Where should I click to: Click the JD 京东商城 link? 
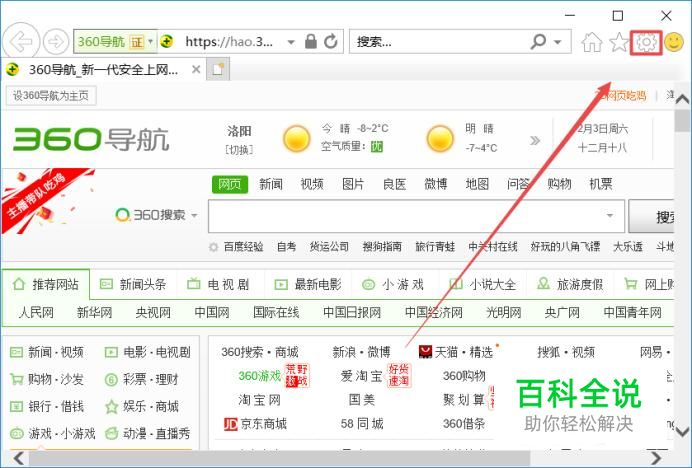coord(256,424)
